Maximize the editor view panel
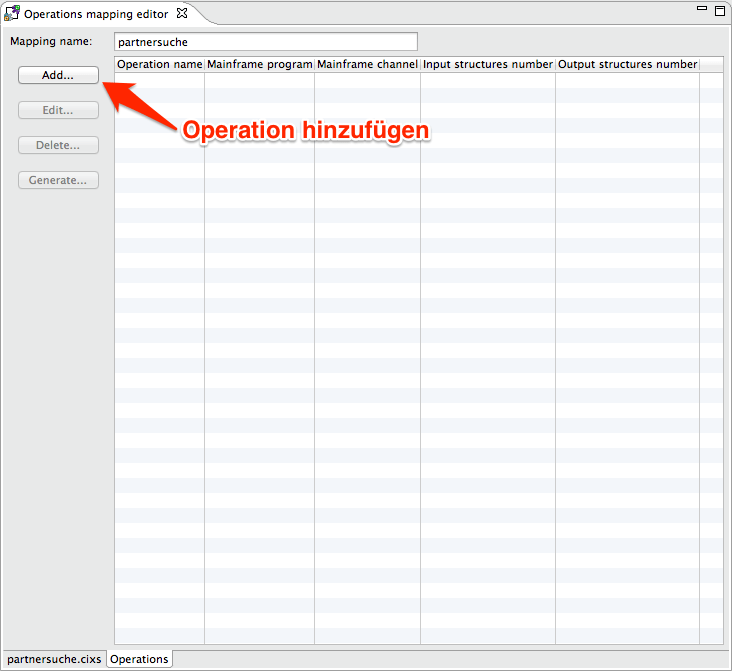732x671 pixels. 719,11
